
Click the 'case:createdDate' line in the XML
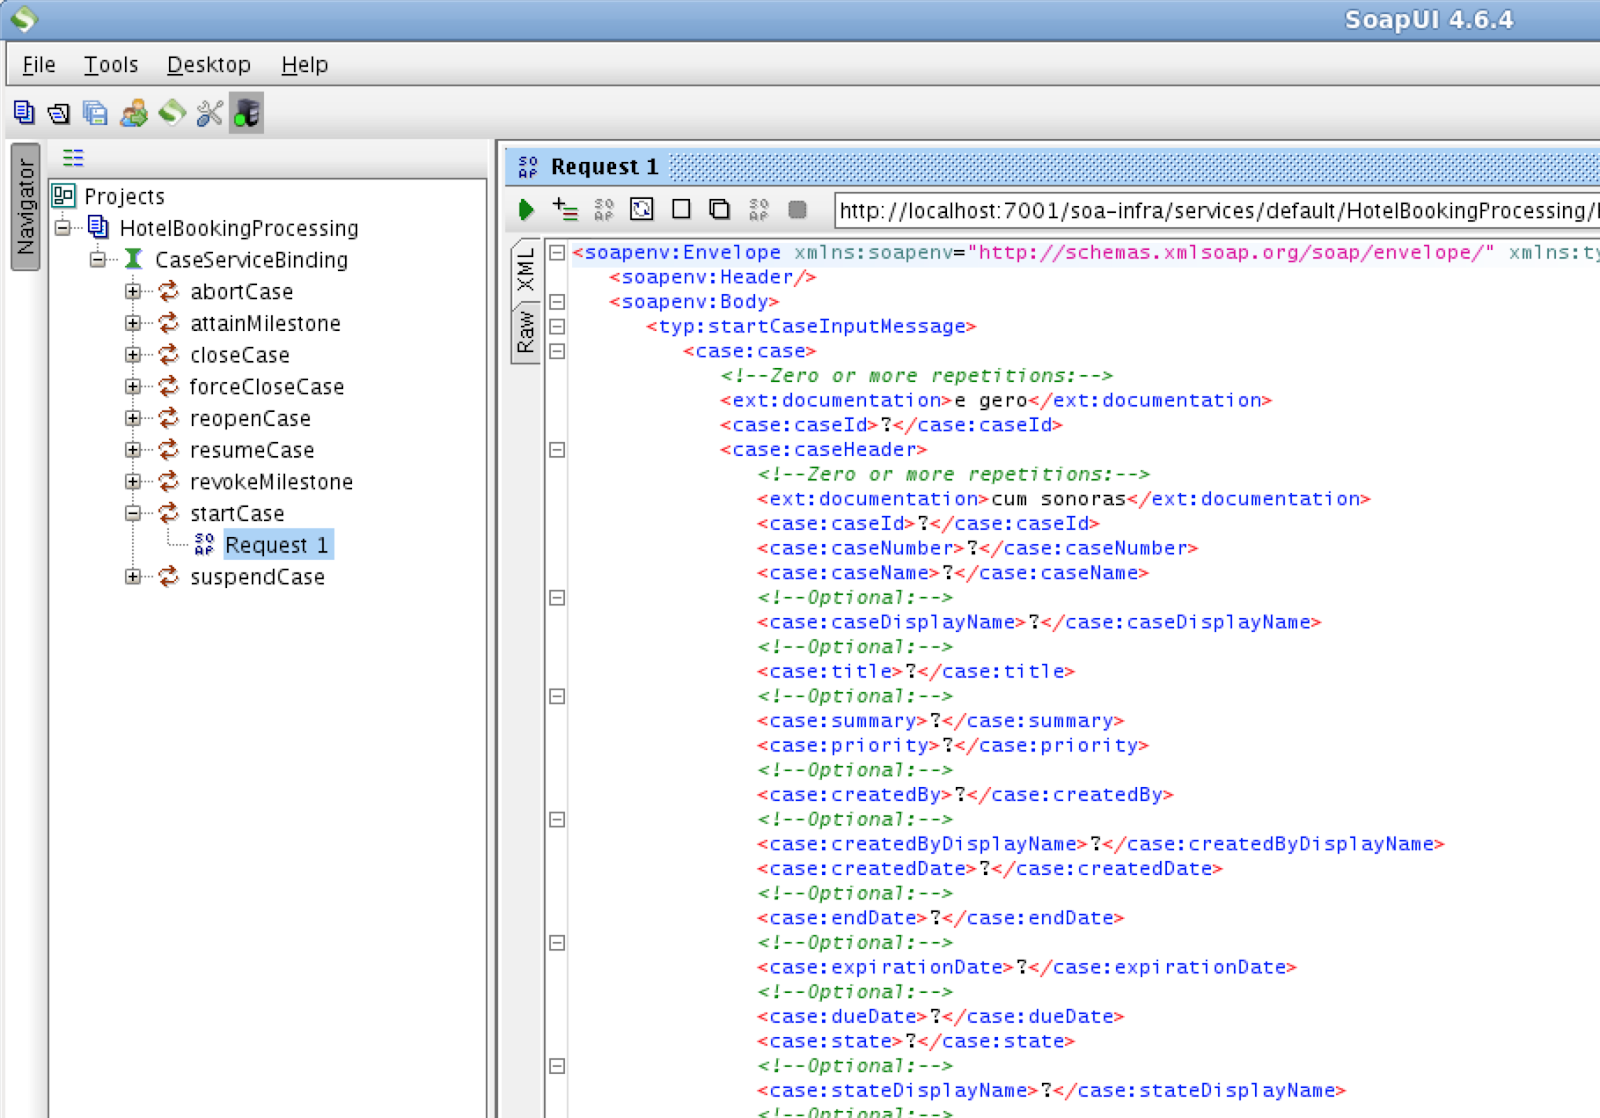point(990,869)
